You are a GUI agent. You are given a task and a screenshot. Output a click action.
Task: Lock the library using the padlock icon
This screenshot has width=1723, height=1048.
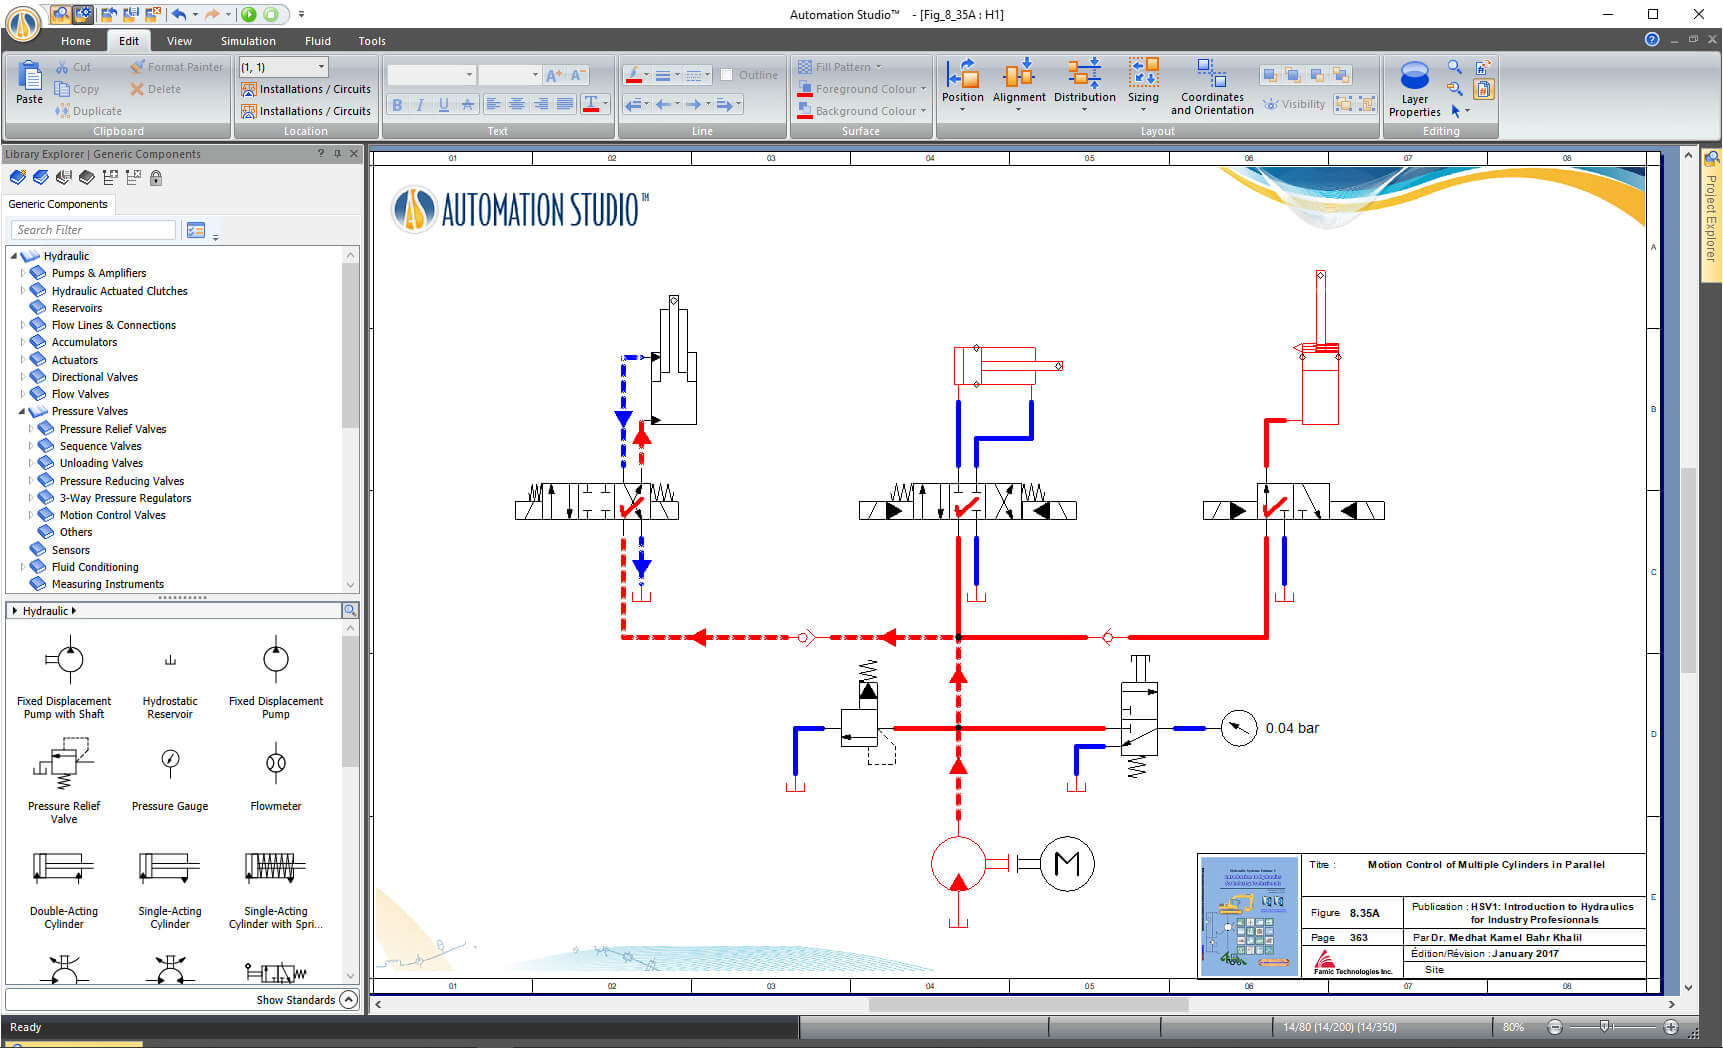[156, 177]
